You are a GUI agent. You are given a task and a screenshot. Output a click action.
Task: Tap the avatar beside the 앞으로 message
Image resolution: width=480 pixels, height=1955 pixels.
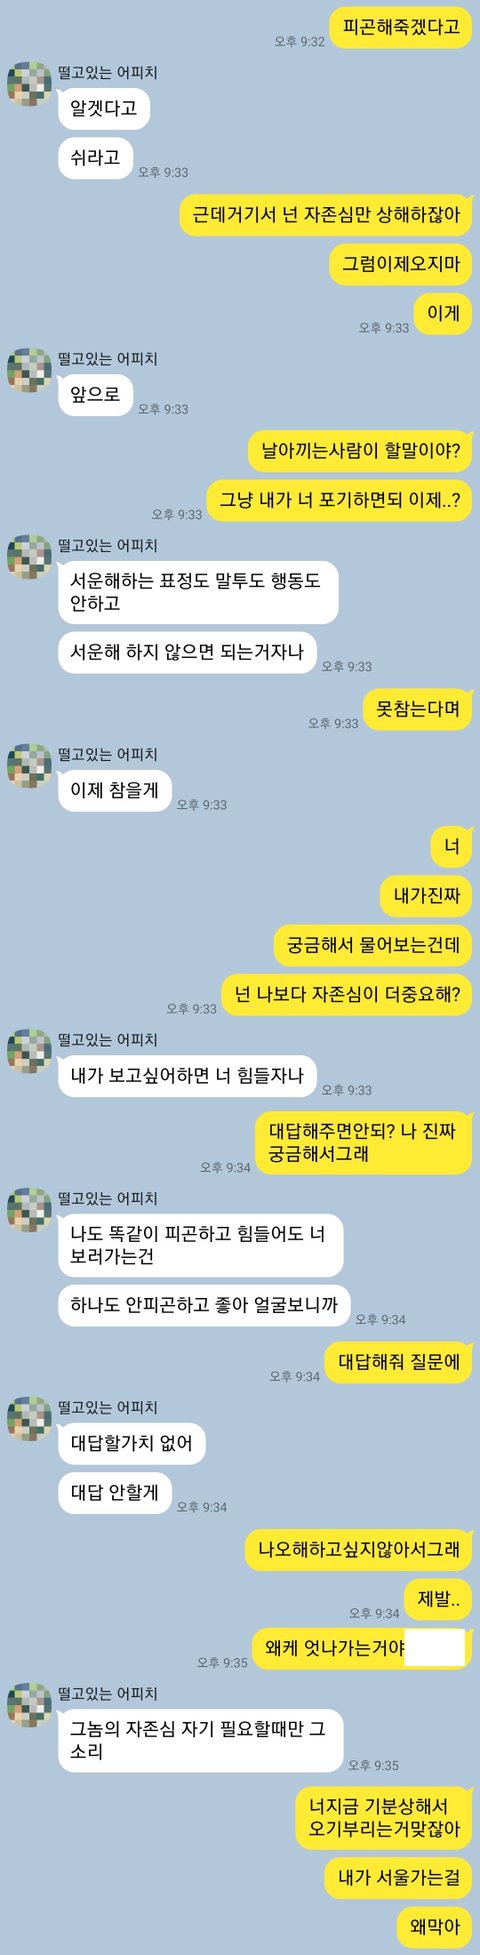coord(29,370)
